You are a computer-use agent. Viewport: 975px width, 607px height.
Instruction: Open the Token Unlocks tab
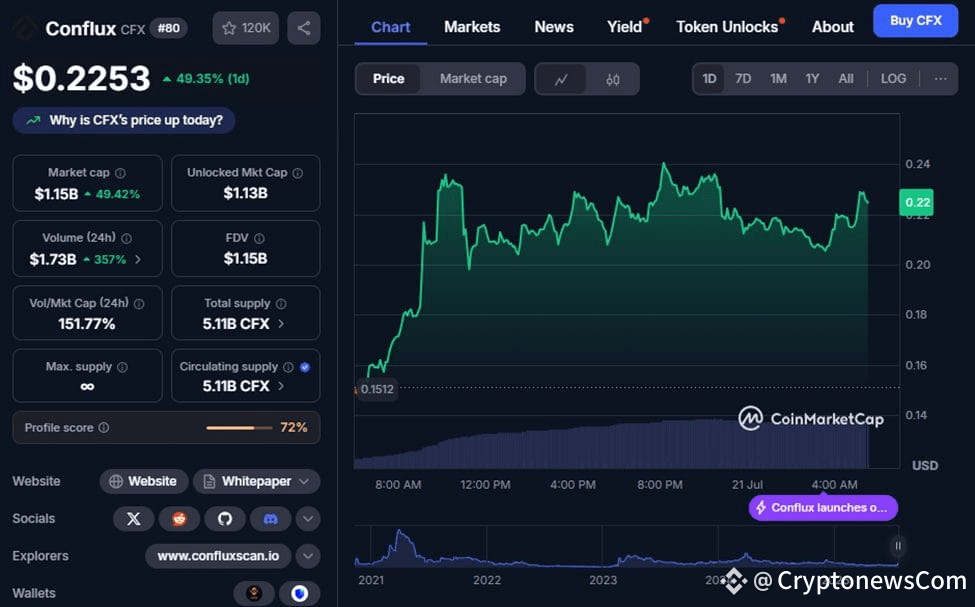[727, 27]
